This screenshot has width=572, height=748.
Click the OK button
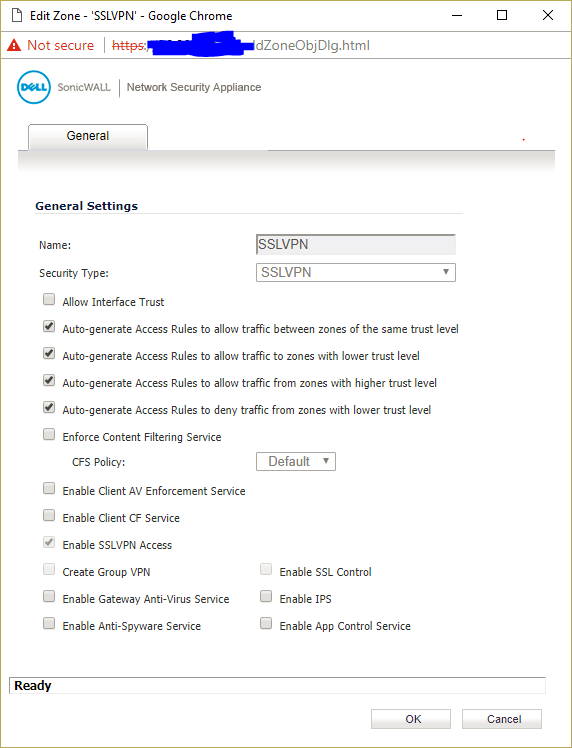(411, 718)
